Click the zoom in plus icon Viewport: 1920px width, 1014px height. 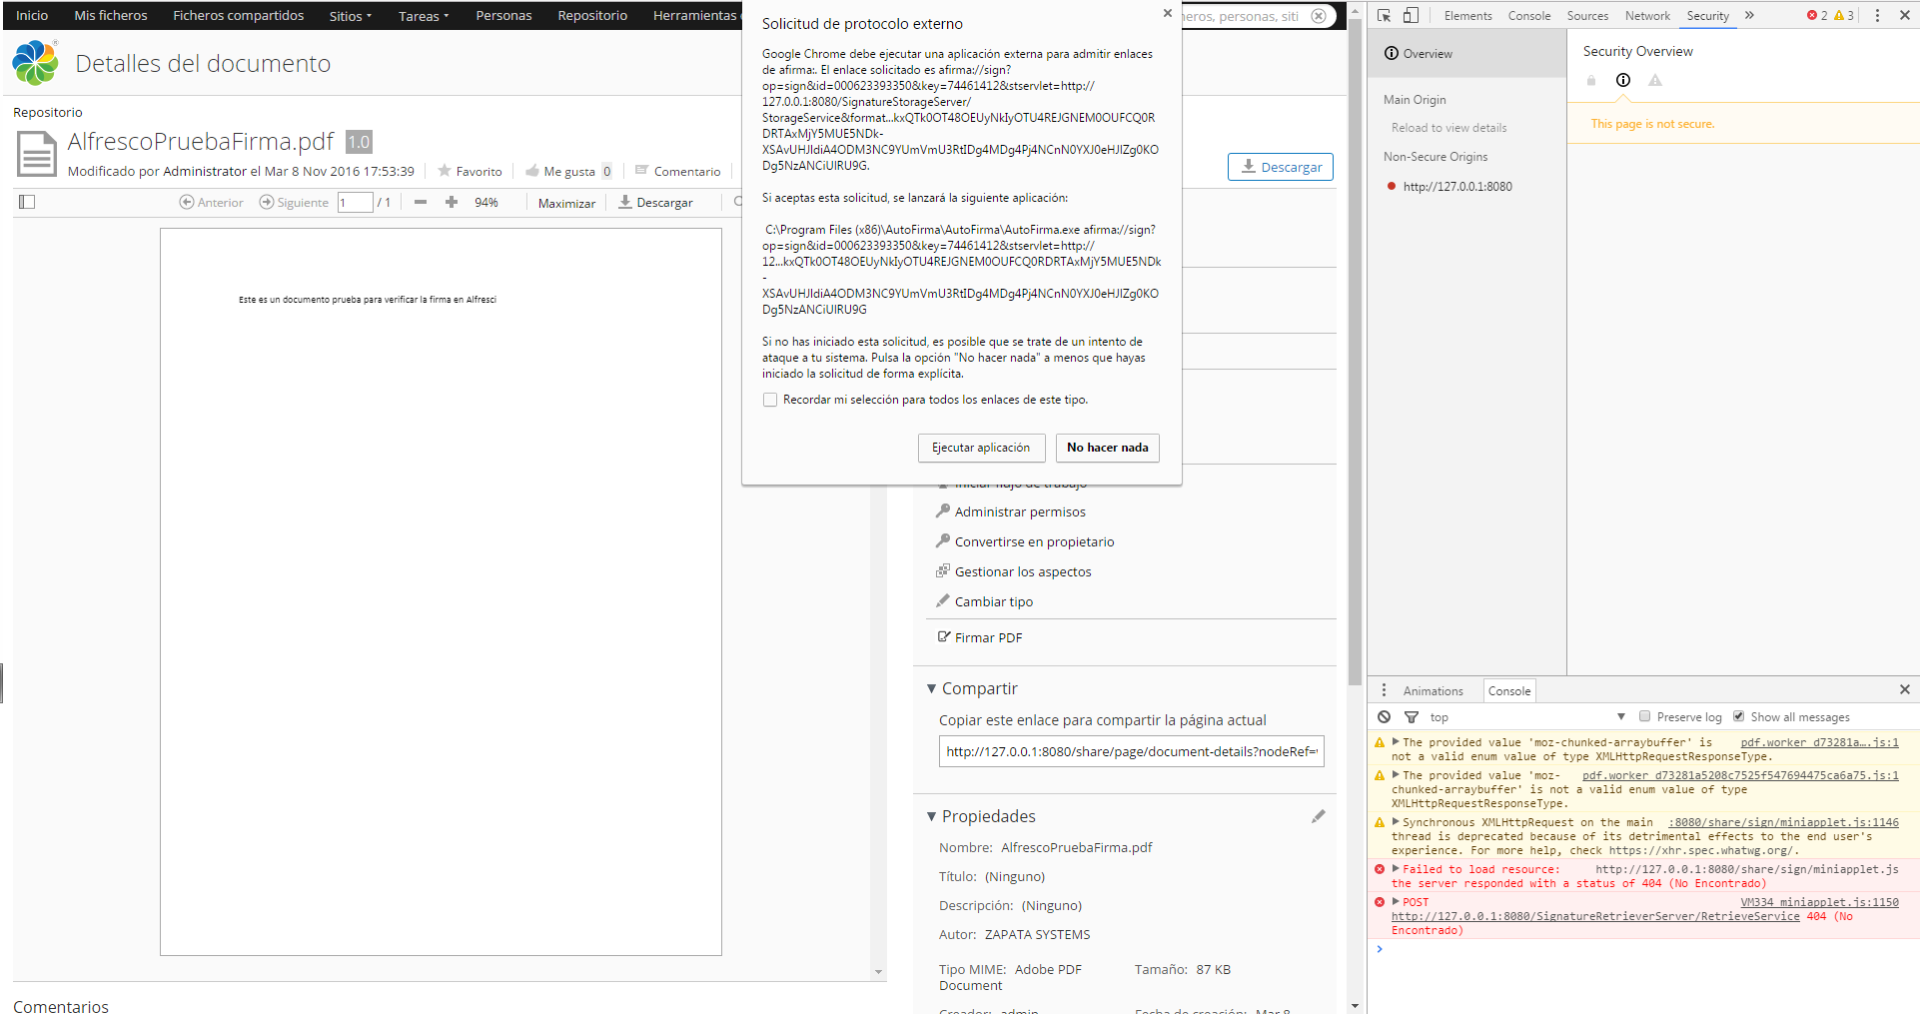pyautogui.click(x=451, y=202)
